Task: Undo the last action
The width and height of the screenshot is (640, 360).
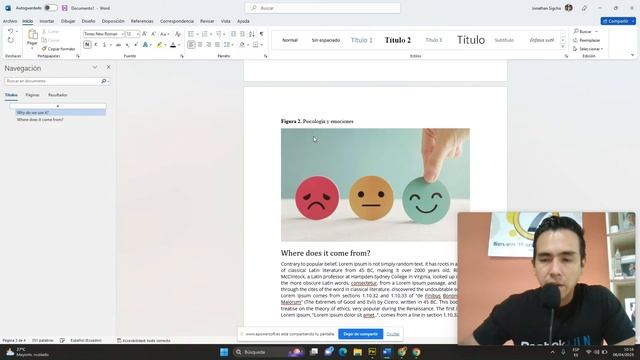Action: click(x=11, y=31)
